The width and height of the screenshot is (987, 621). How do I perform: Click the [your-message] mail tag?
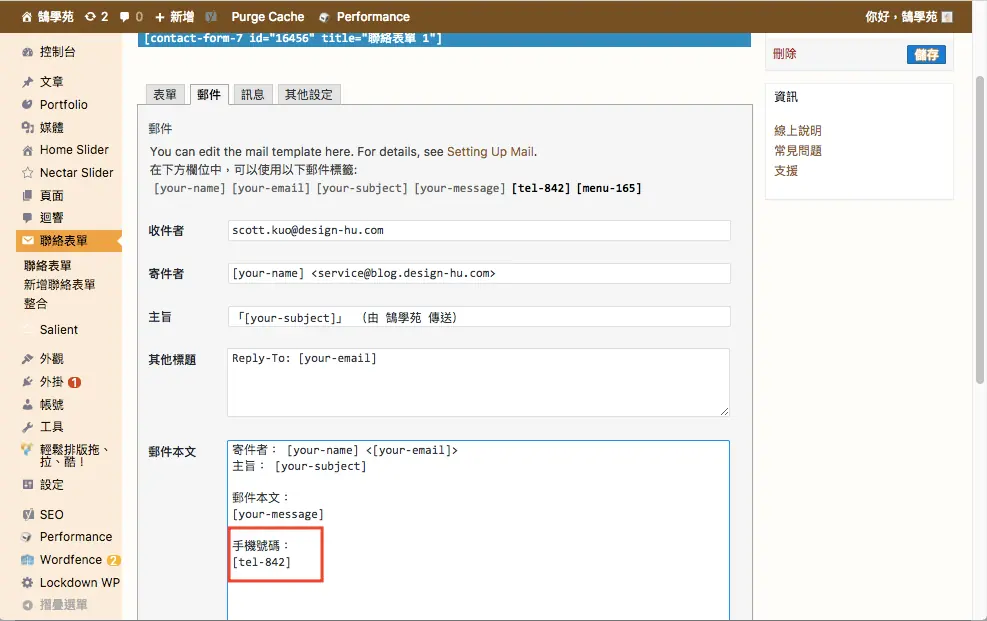point(460,188)
